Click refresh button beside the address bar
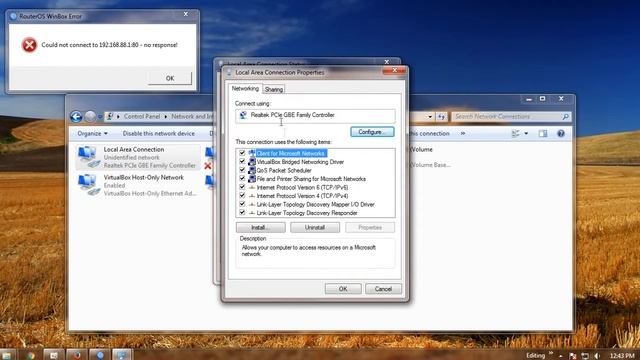Screen dimensions: 640x360 [442, 117]
